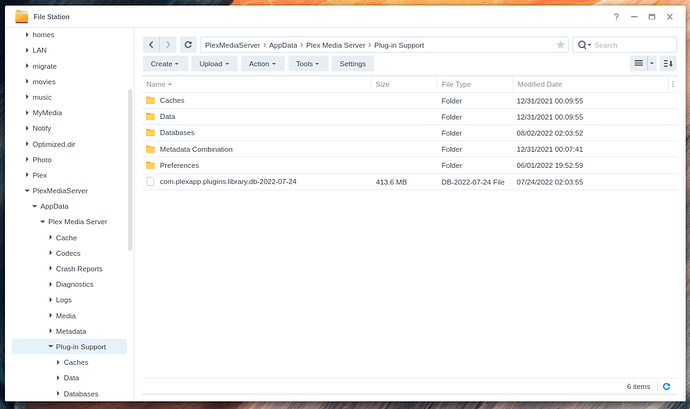Open File Station help question mark
The height and width of the screenshot is (409, 690).
(x=616, y=17)
